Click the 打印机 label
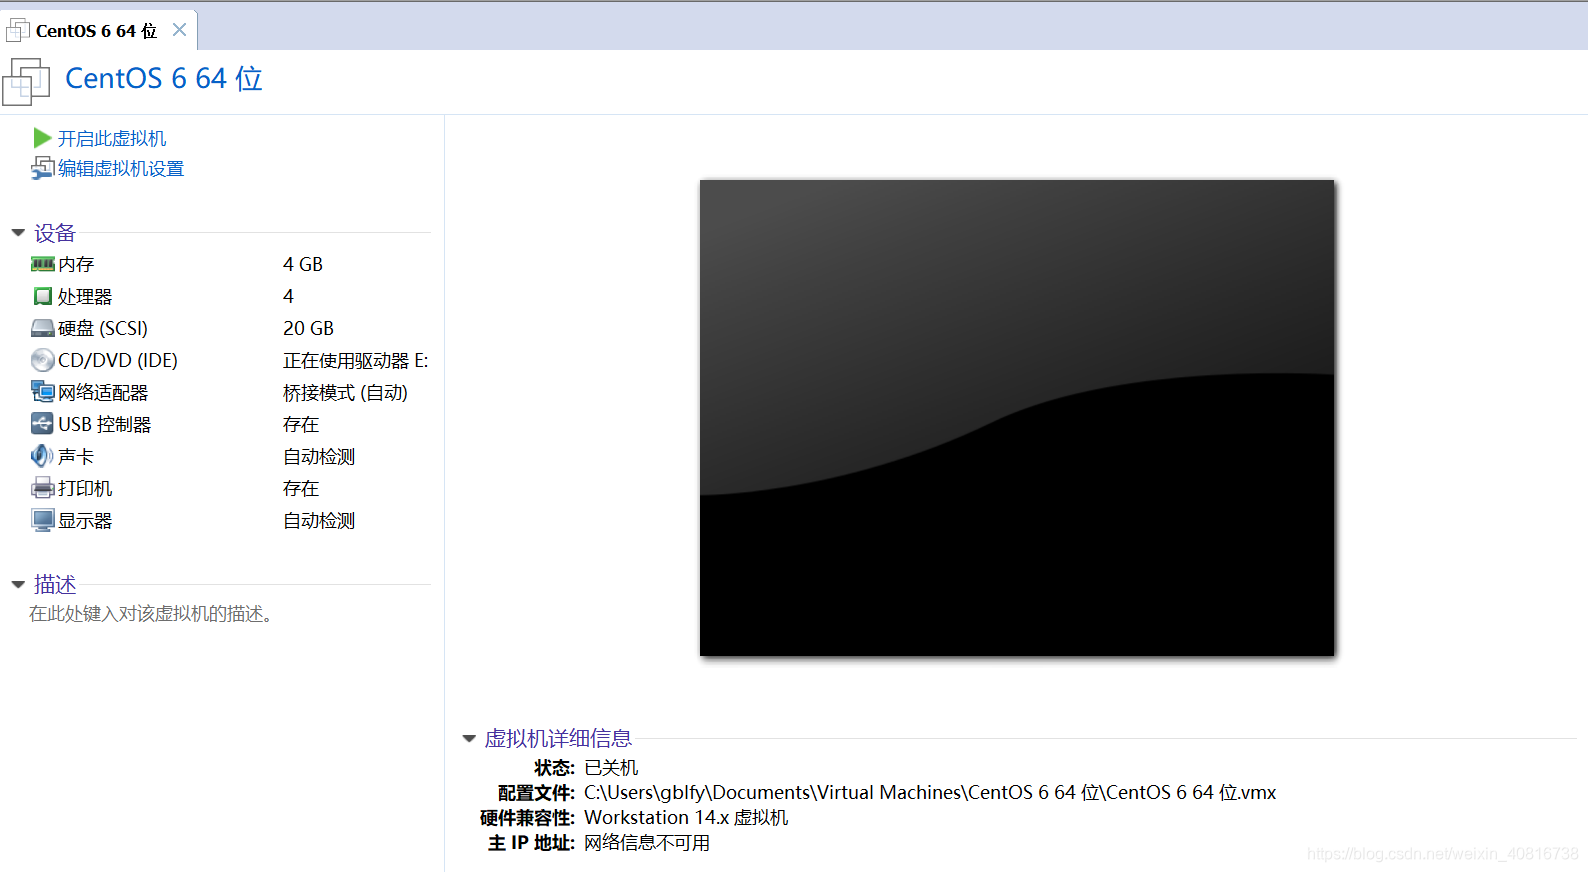Screen dimensions: 1588x872 85,489
